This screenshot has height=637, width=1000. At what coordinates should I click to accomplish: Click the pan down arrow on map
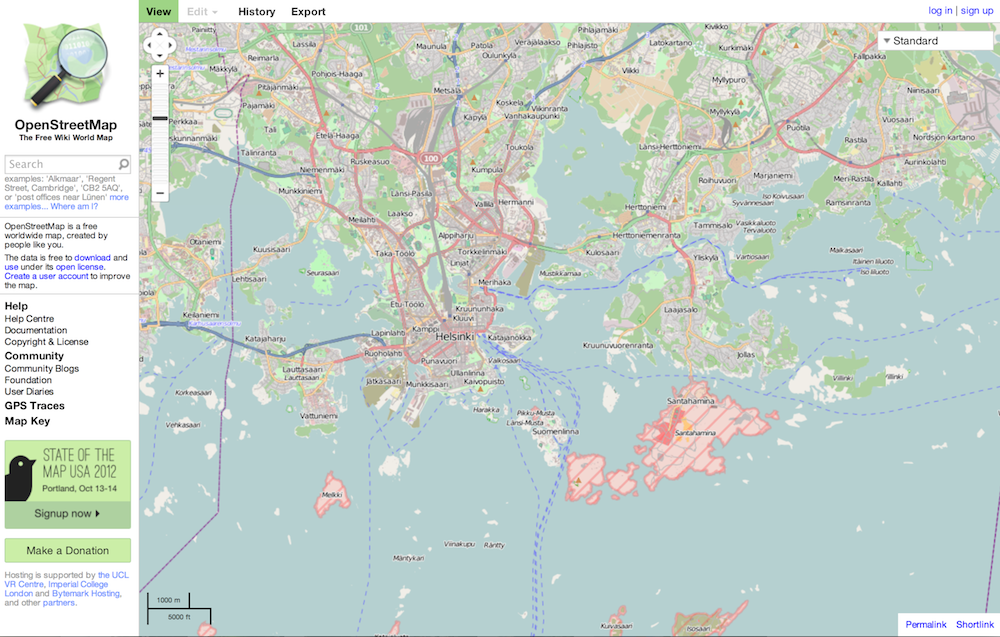pos(160,54)
